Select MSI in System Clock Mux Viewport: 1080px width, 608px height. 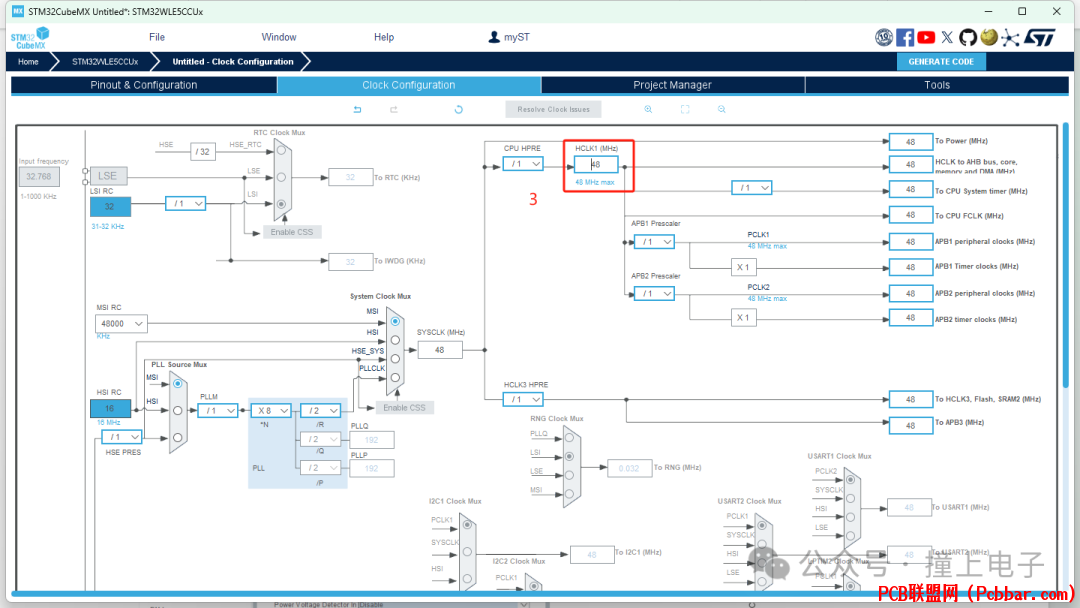(x=395, y=322)
